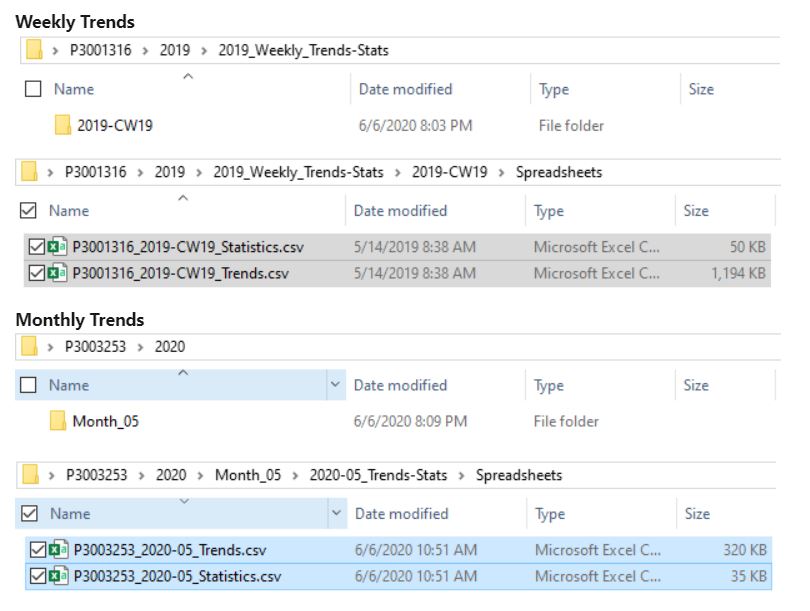Screen dimensions: 810x611
Task: Toggle select-all checkbox in 2020-05_Trends-Stats Spreadsheets listing
Action: [x=29, y=513]
